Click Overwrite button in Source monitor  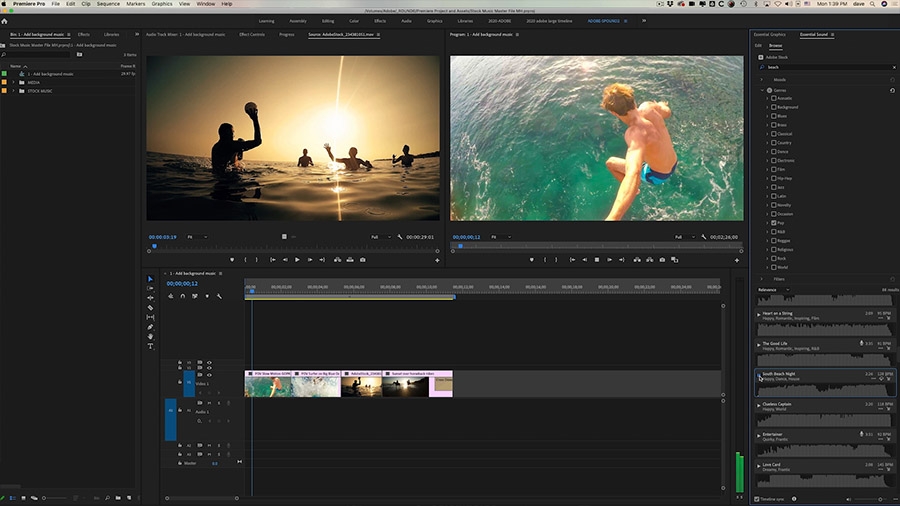tap(350, 260)
